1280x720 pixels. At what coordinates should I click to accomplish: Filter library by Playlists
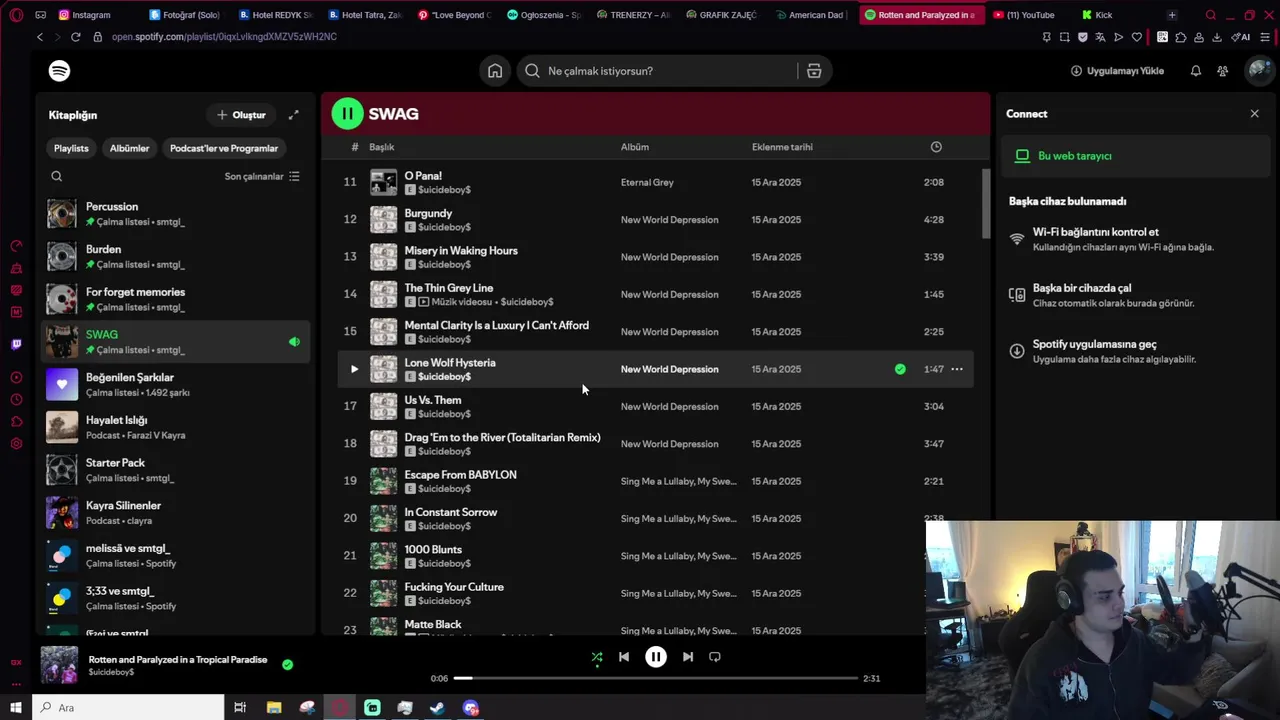[x=71, y=148]
